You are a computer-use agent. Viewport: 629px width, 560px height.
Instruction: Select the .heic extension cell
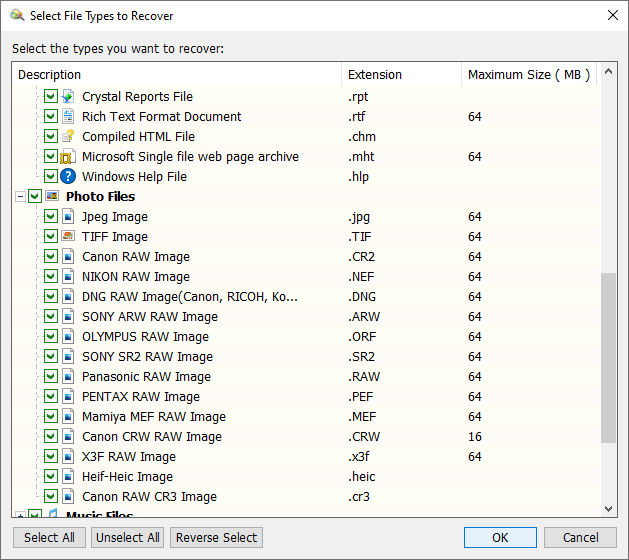[x=361, y=477]
